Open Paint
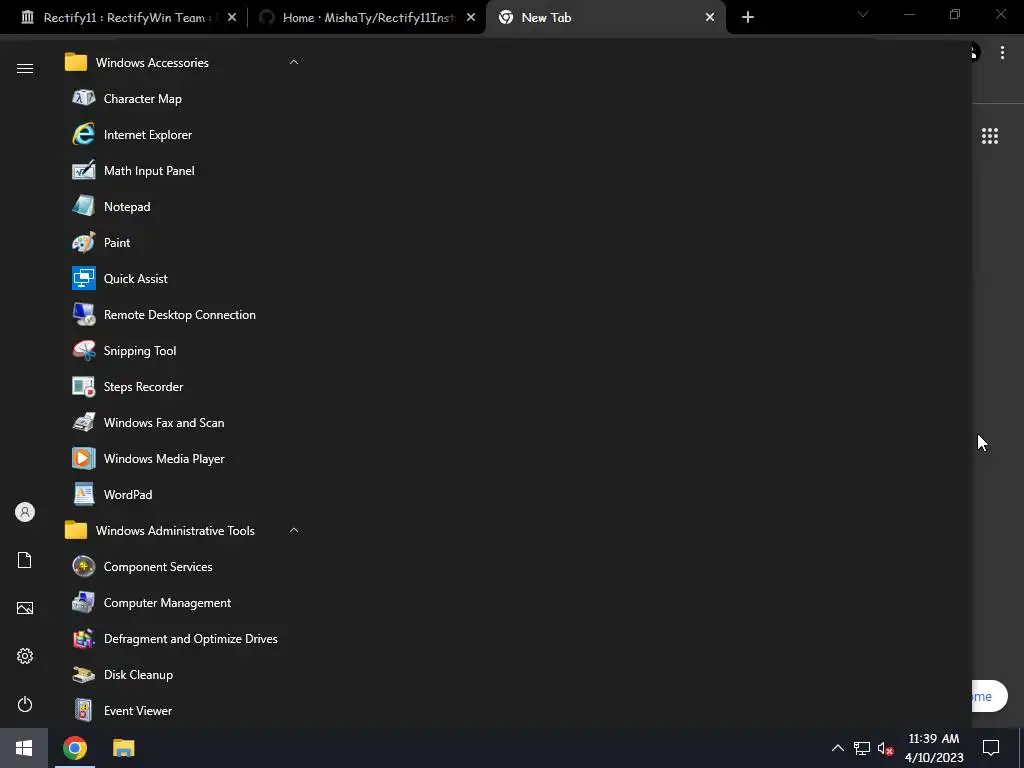This screenshot has height=768, width=1024. click(183, 242)
